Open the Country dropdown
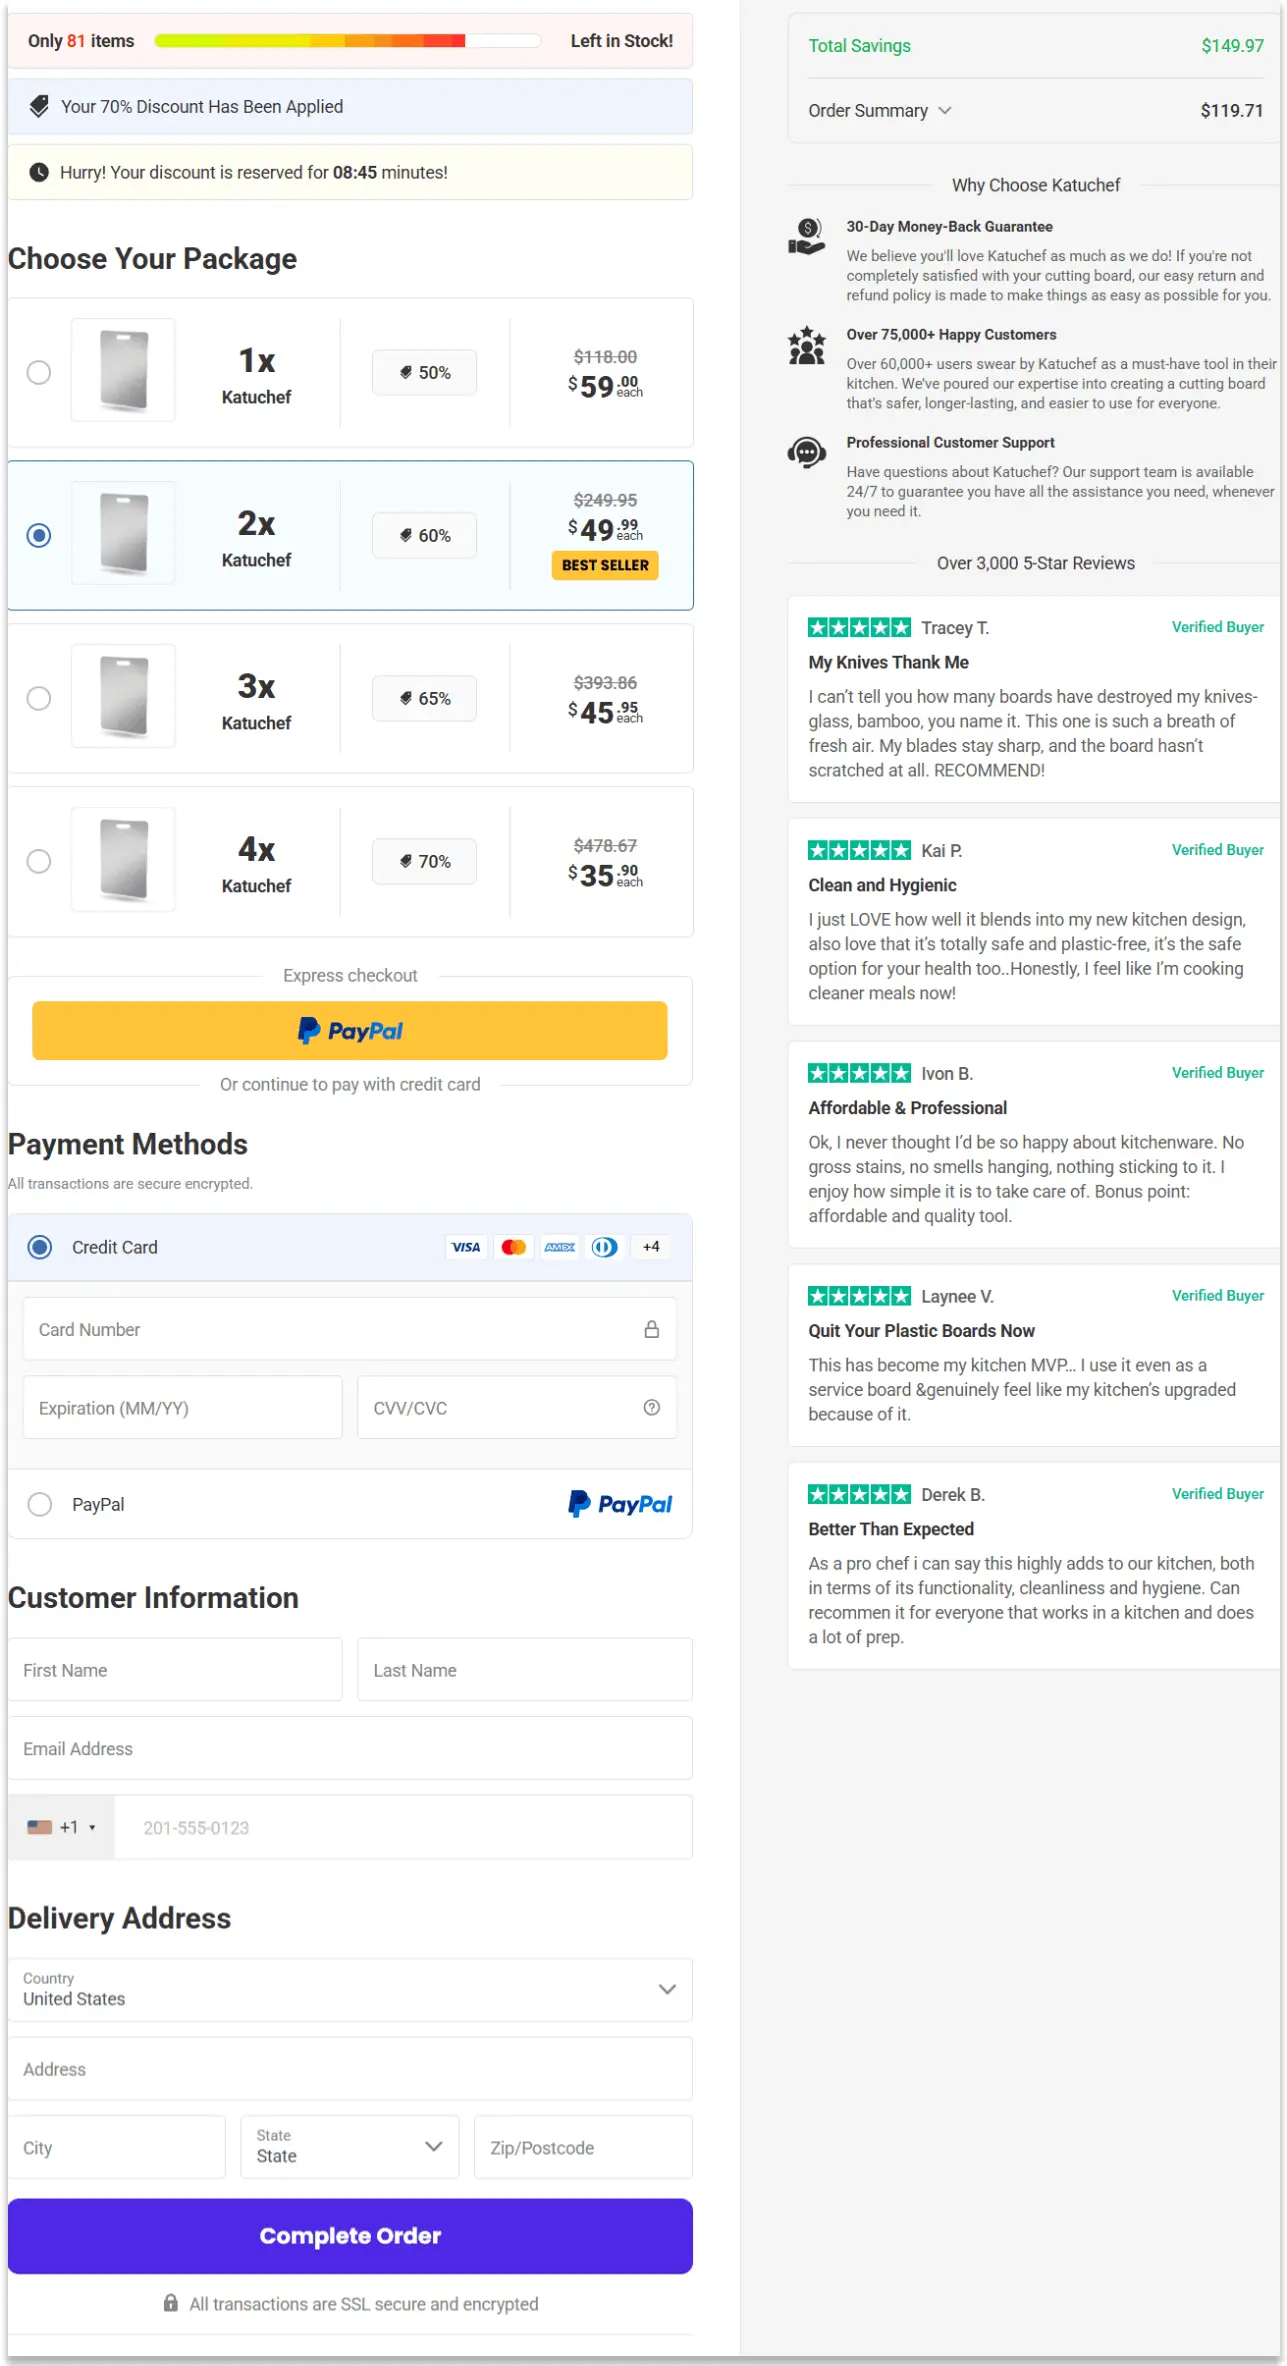Screen dimensions: 1287x2366 pos(350,1989)
